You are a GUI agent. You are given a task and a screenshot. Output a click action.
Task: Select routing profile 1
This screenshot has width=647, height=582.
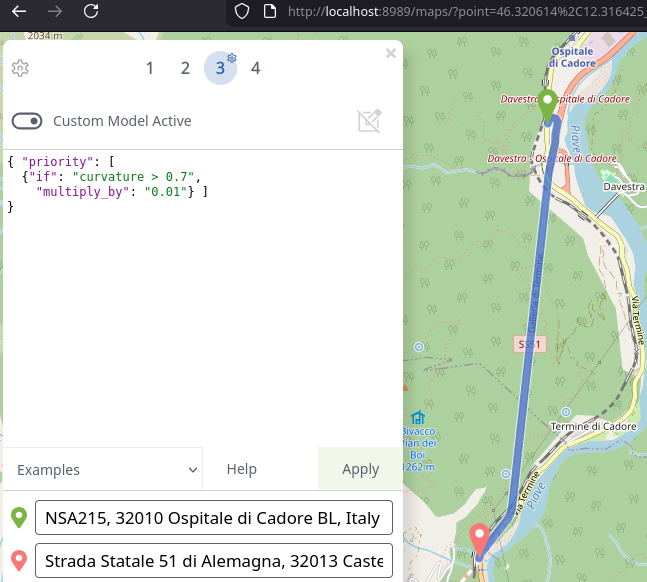(x=150, y=68)
